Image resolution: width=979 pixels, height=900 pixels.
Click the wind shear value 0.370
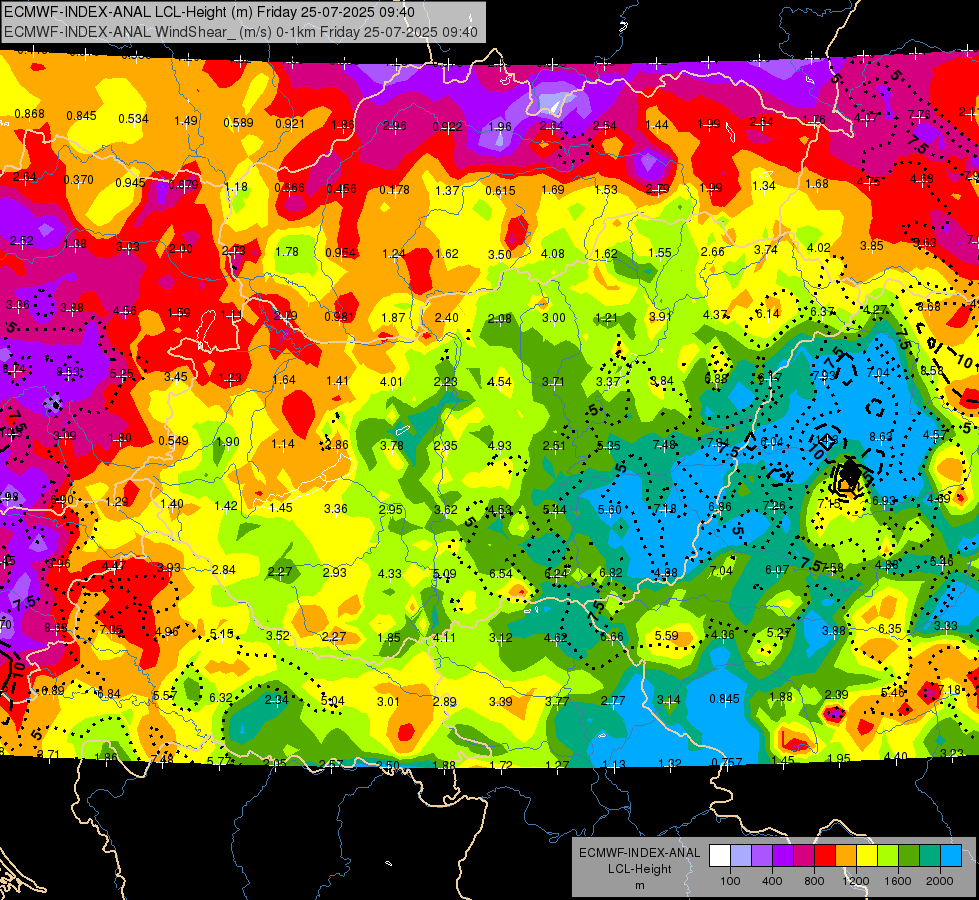(79, 180)
